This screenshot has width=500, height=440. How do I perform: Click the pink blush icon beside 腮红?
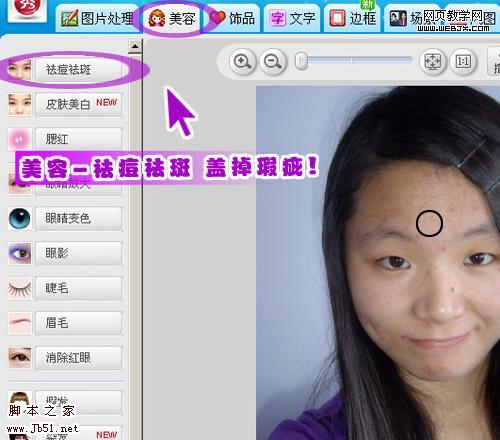click(x=19, y=139)
